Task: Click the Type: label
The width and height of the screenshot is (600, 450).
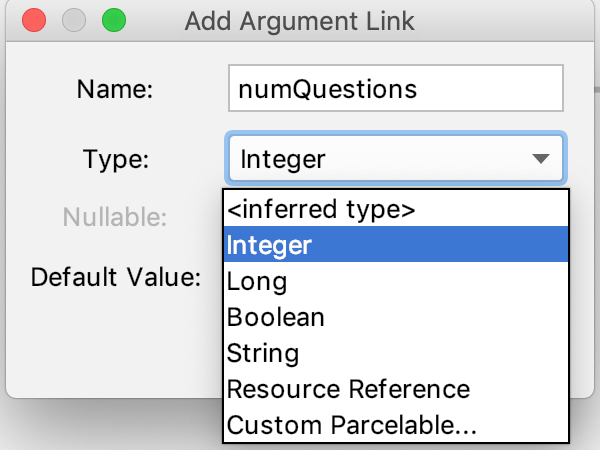Action: [116, 159]
